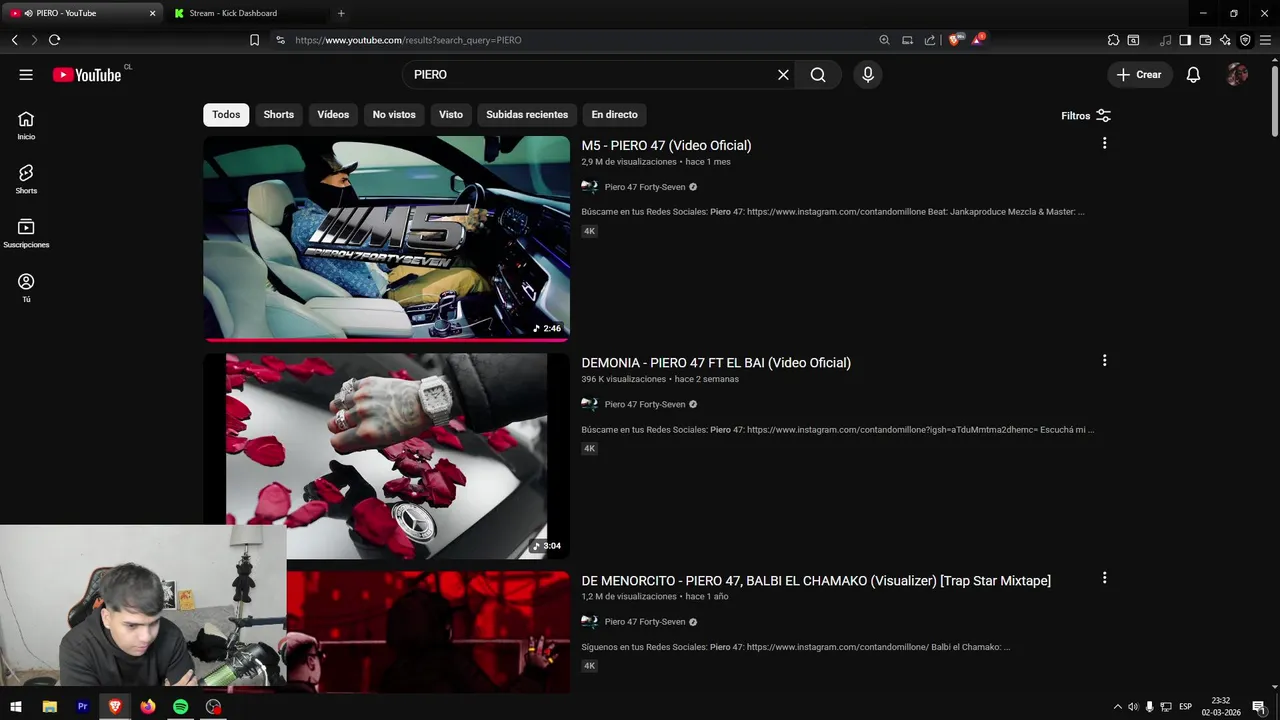Open the account avatar menu
This screenshot has height=720, width=1280.
[x=1237, y=75]
